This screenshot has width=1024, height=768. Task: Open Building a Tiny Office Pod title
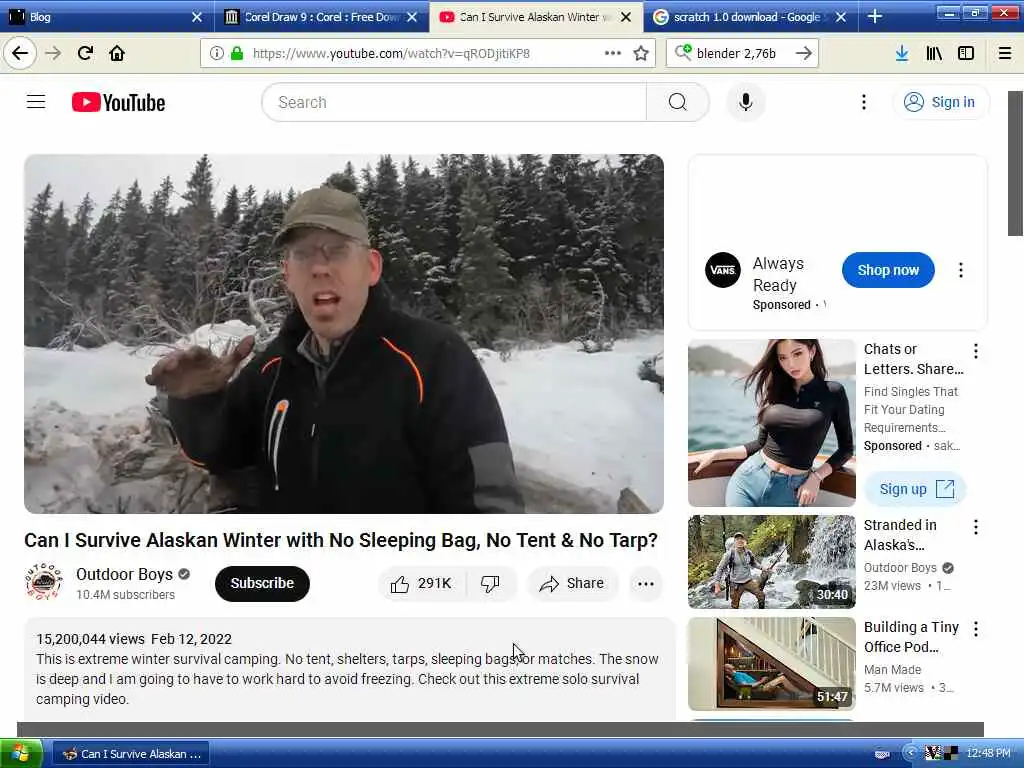click(912, 637)
